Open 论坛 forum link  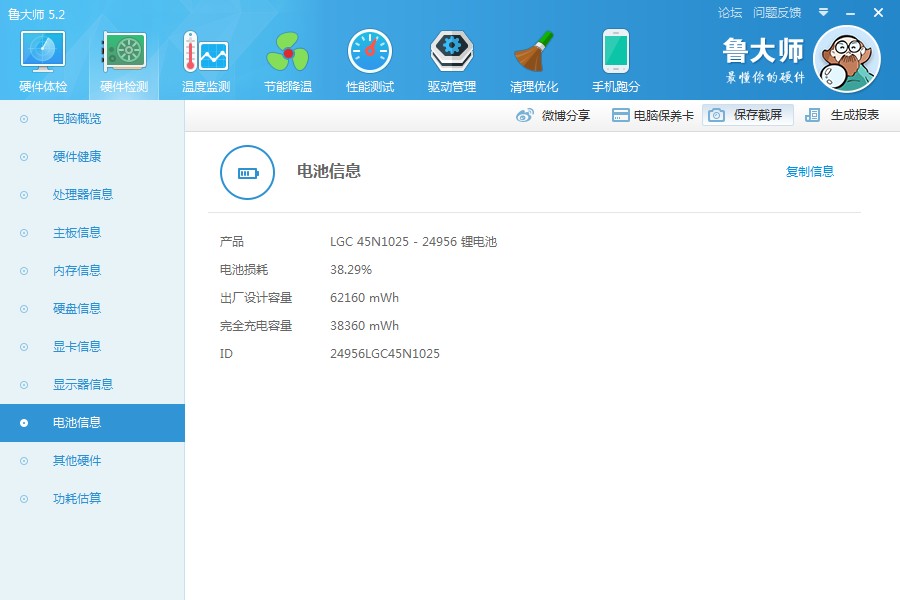pos(730,13)
